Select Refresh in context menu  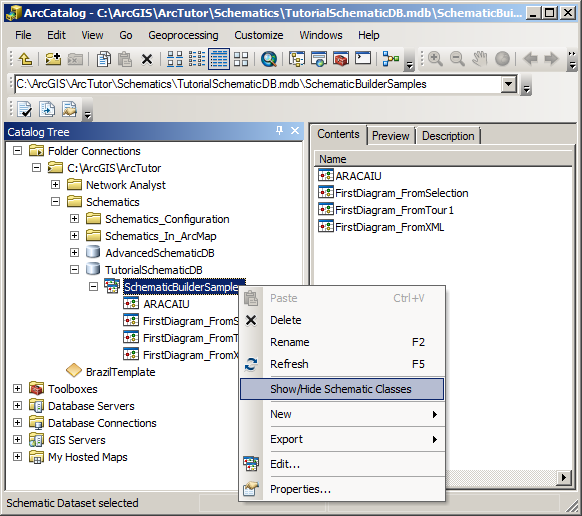(342, 364)
